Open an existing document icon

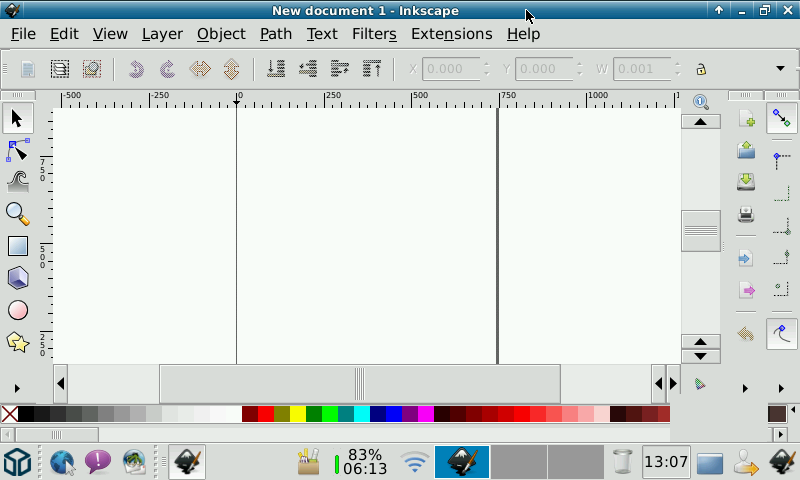tap(746, 150)
